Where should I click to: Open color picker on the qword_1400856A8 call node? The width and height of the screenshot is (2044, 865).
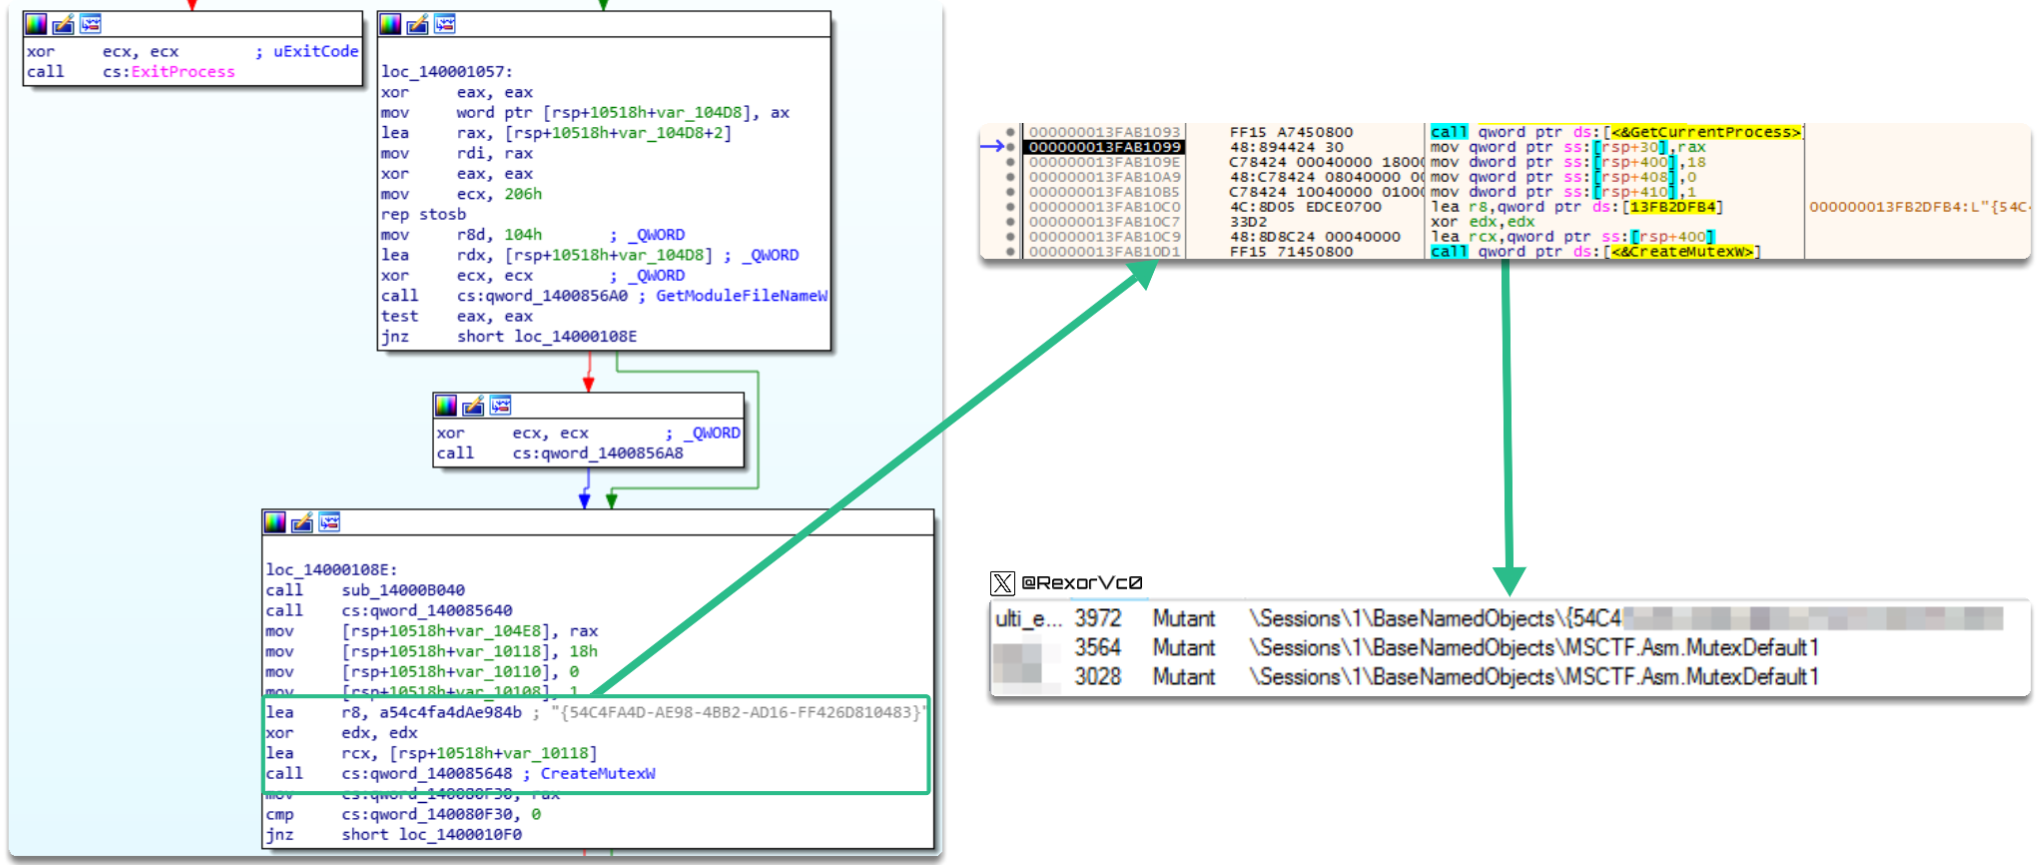pos(446,405)
